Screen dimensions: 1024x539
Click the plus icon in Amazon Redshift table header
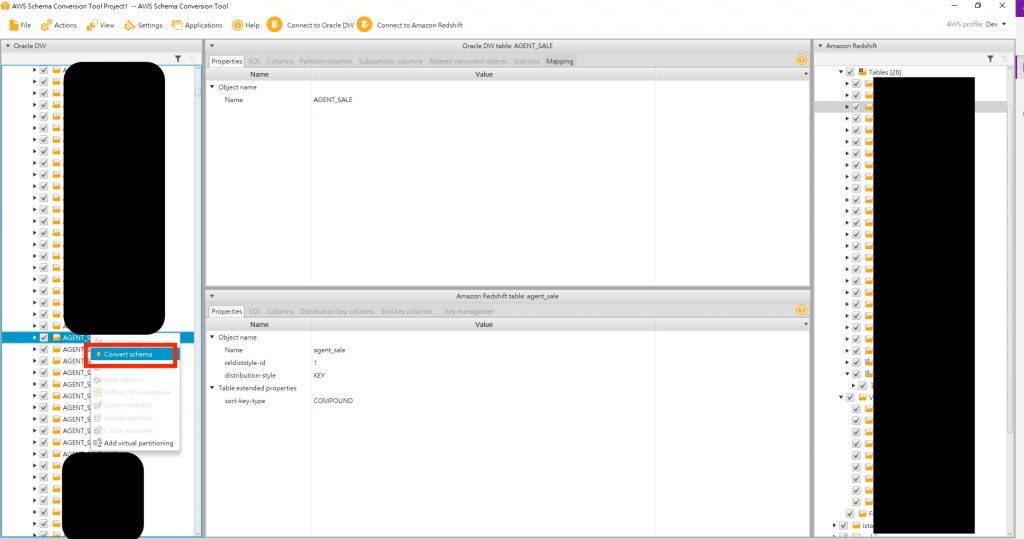806,324
